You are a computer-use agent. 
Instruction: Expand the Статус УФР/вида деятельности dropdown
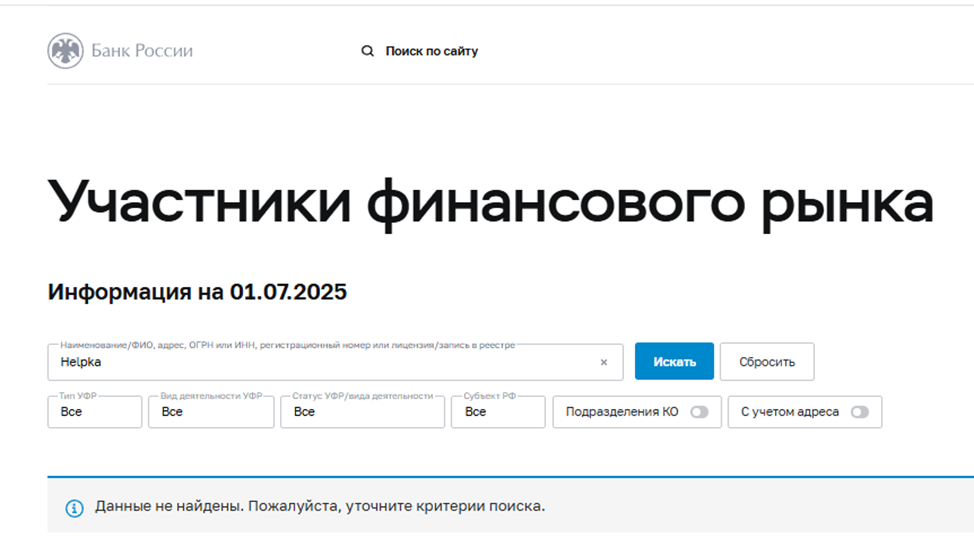(x=362, y=411)
